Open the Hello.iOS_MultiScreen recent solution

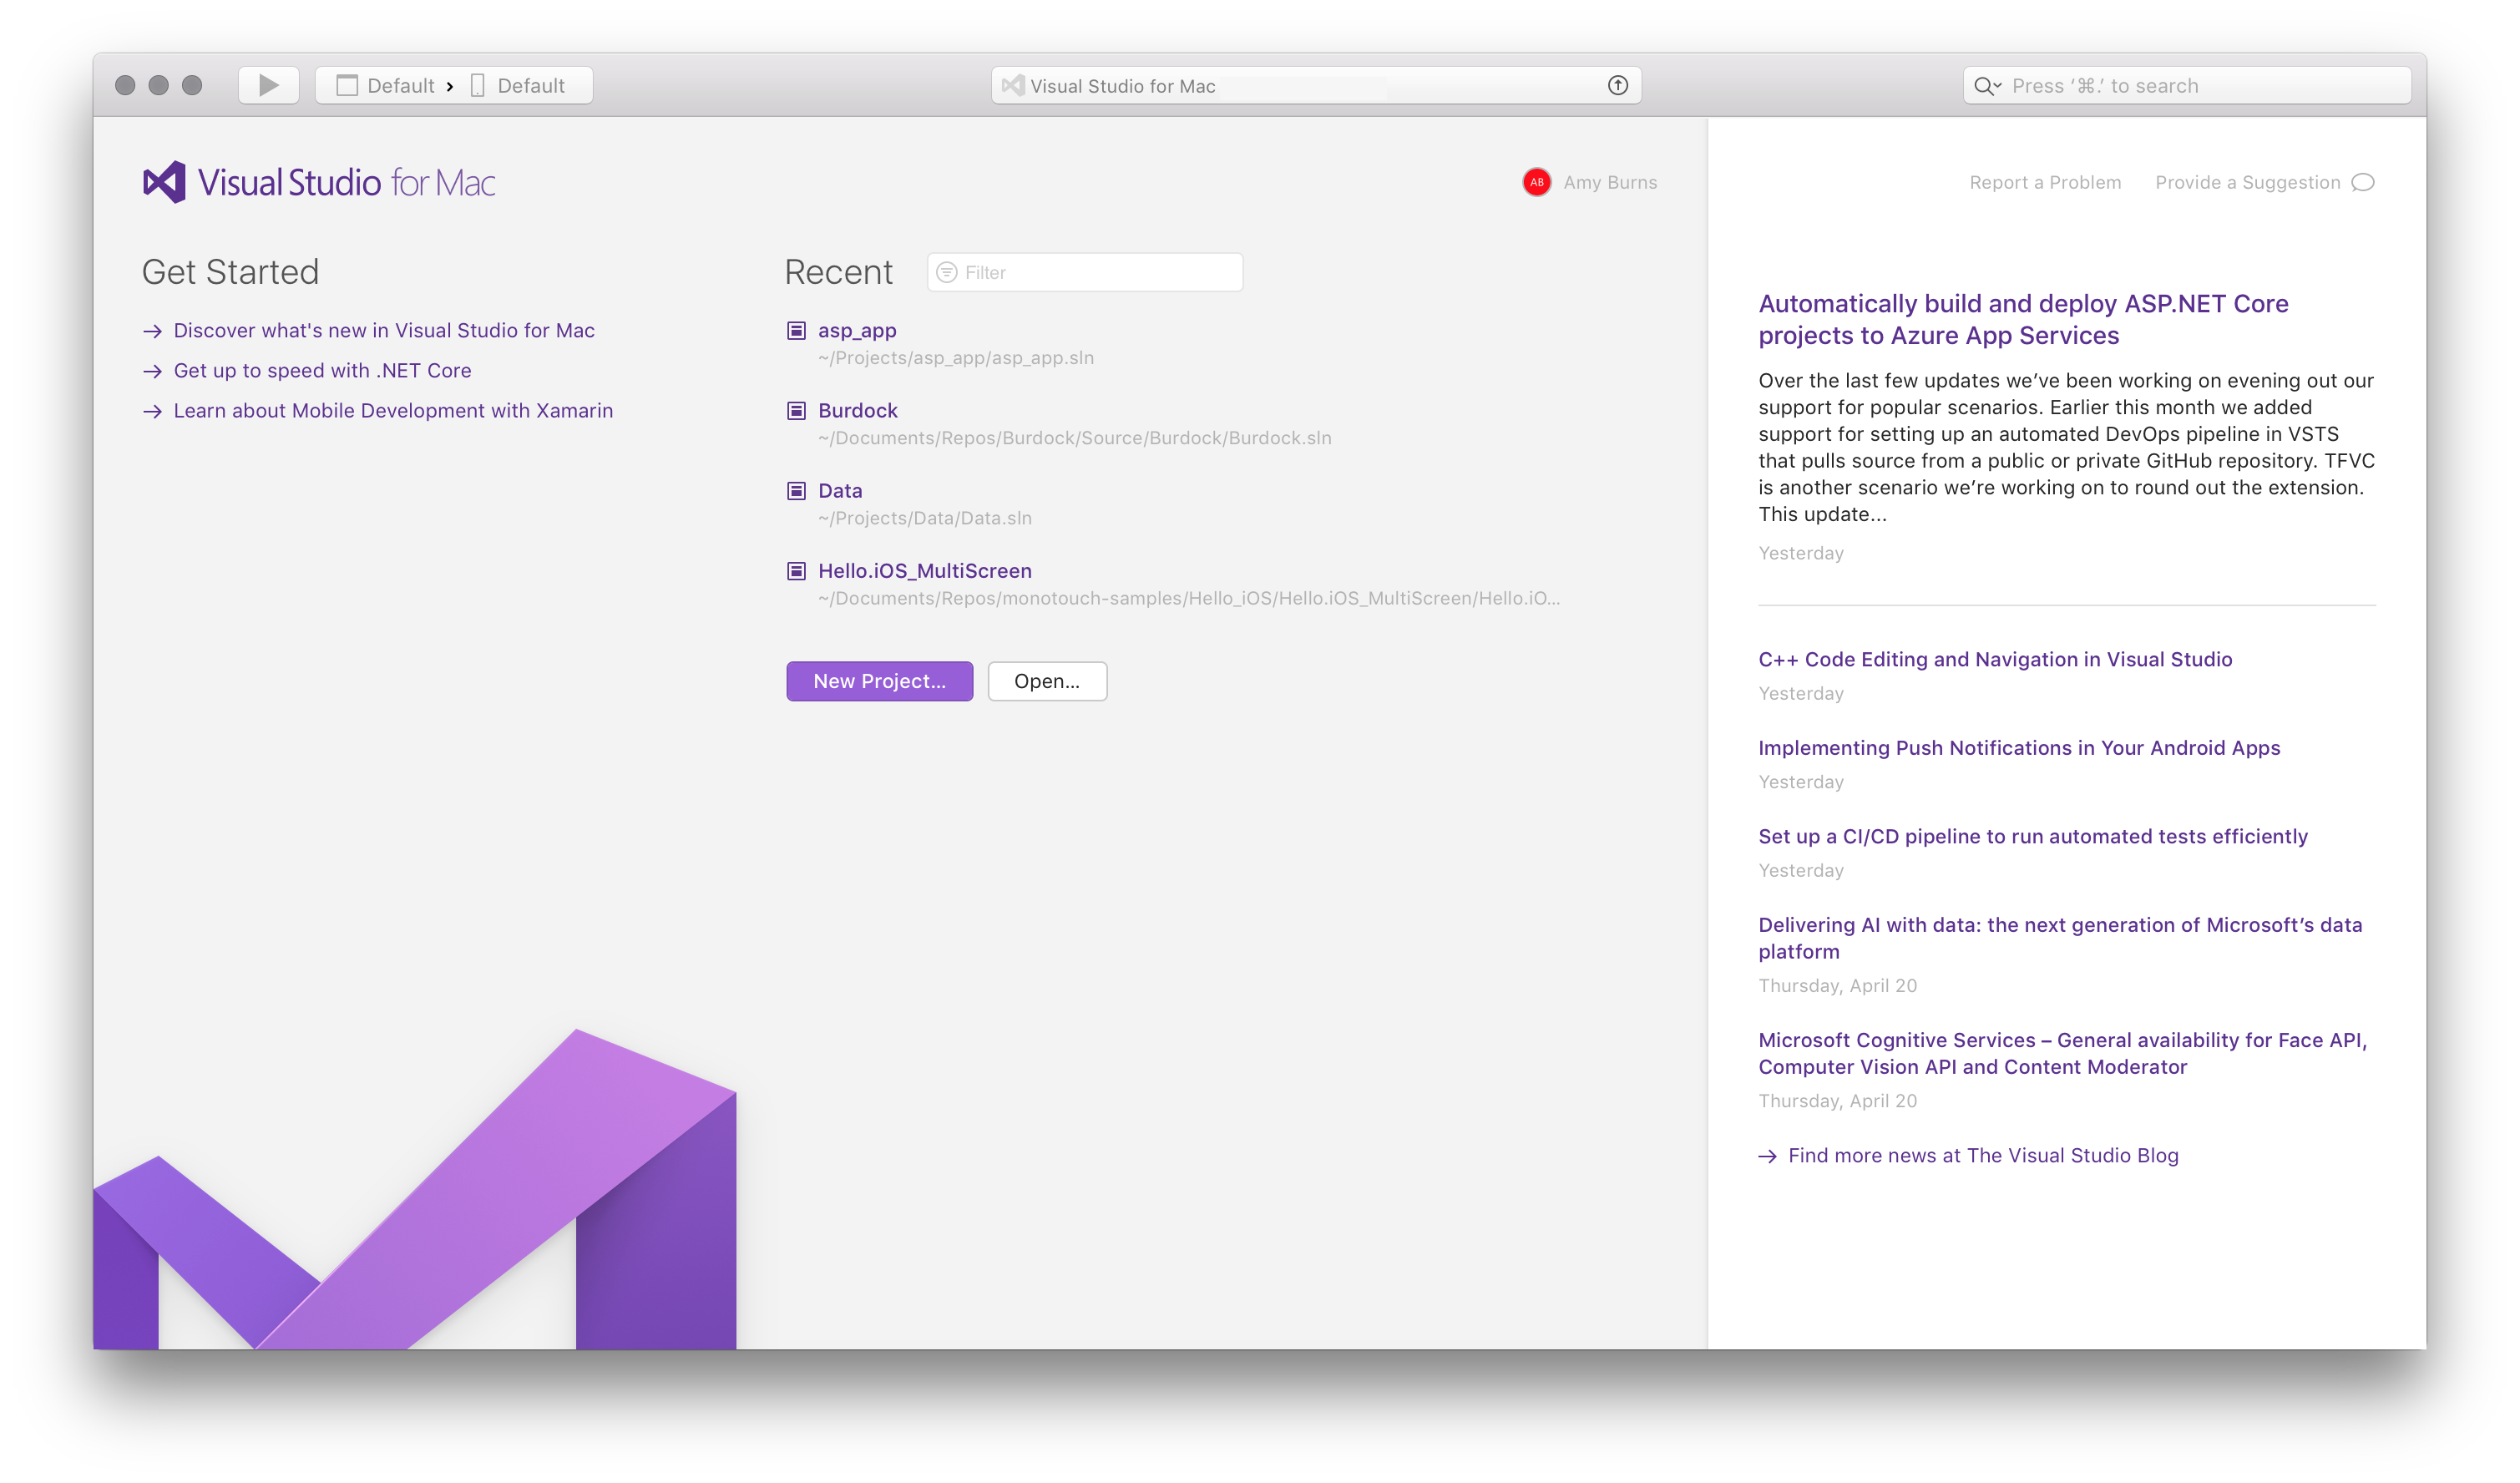(924, 571)
